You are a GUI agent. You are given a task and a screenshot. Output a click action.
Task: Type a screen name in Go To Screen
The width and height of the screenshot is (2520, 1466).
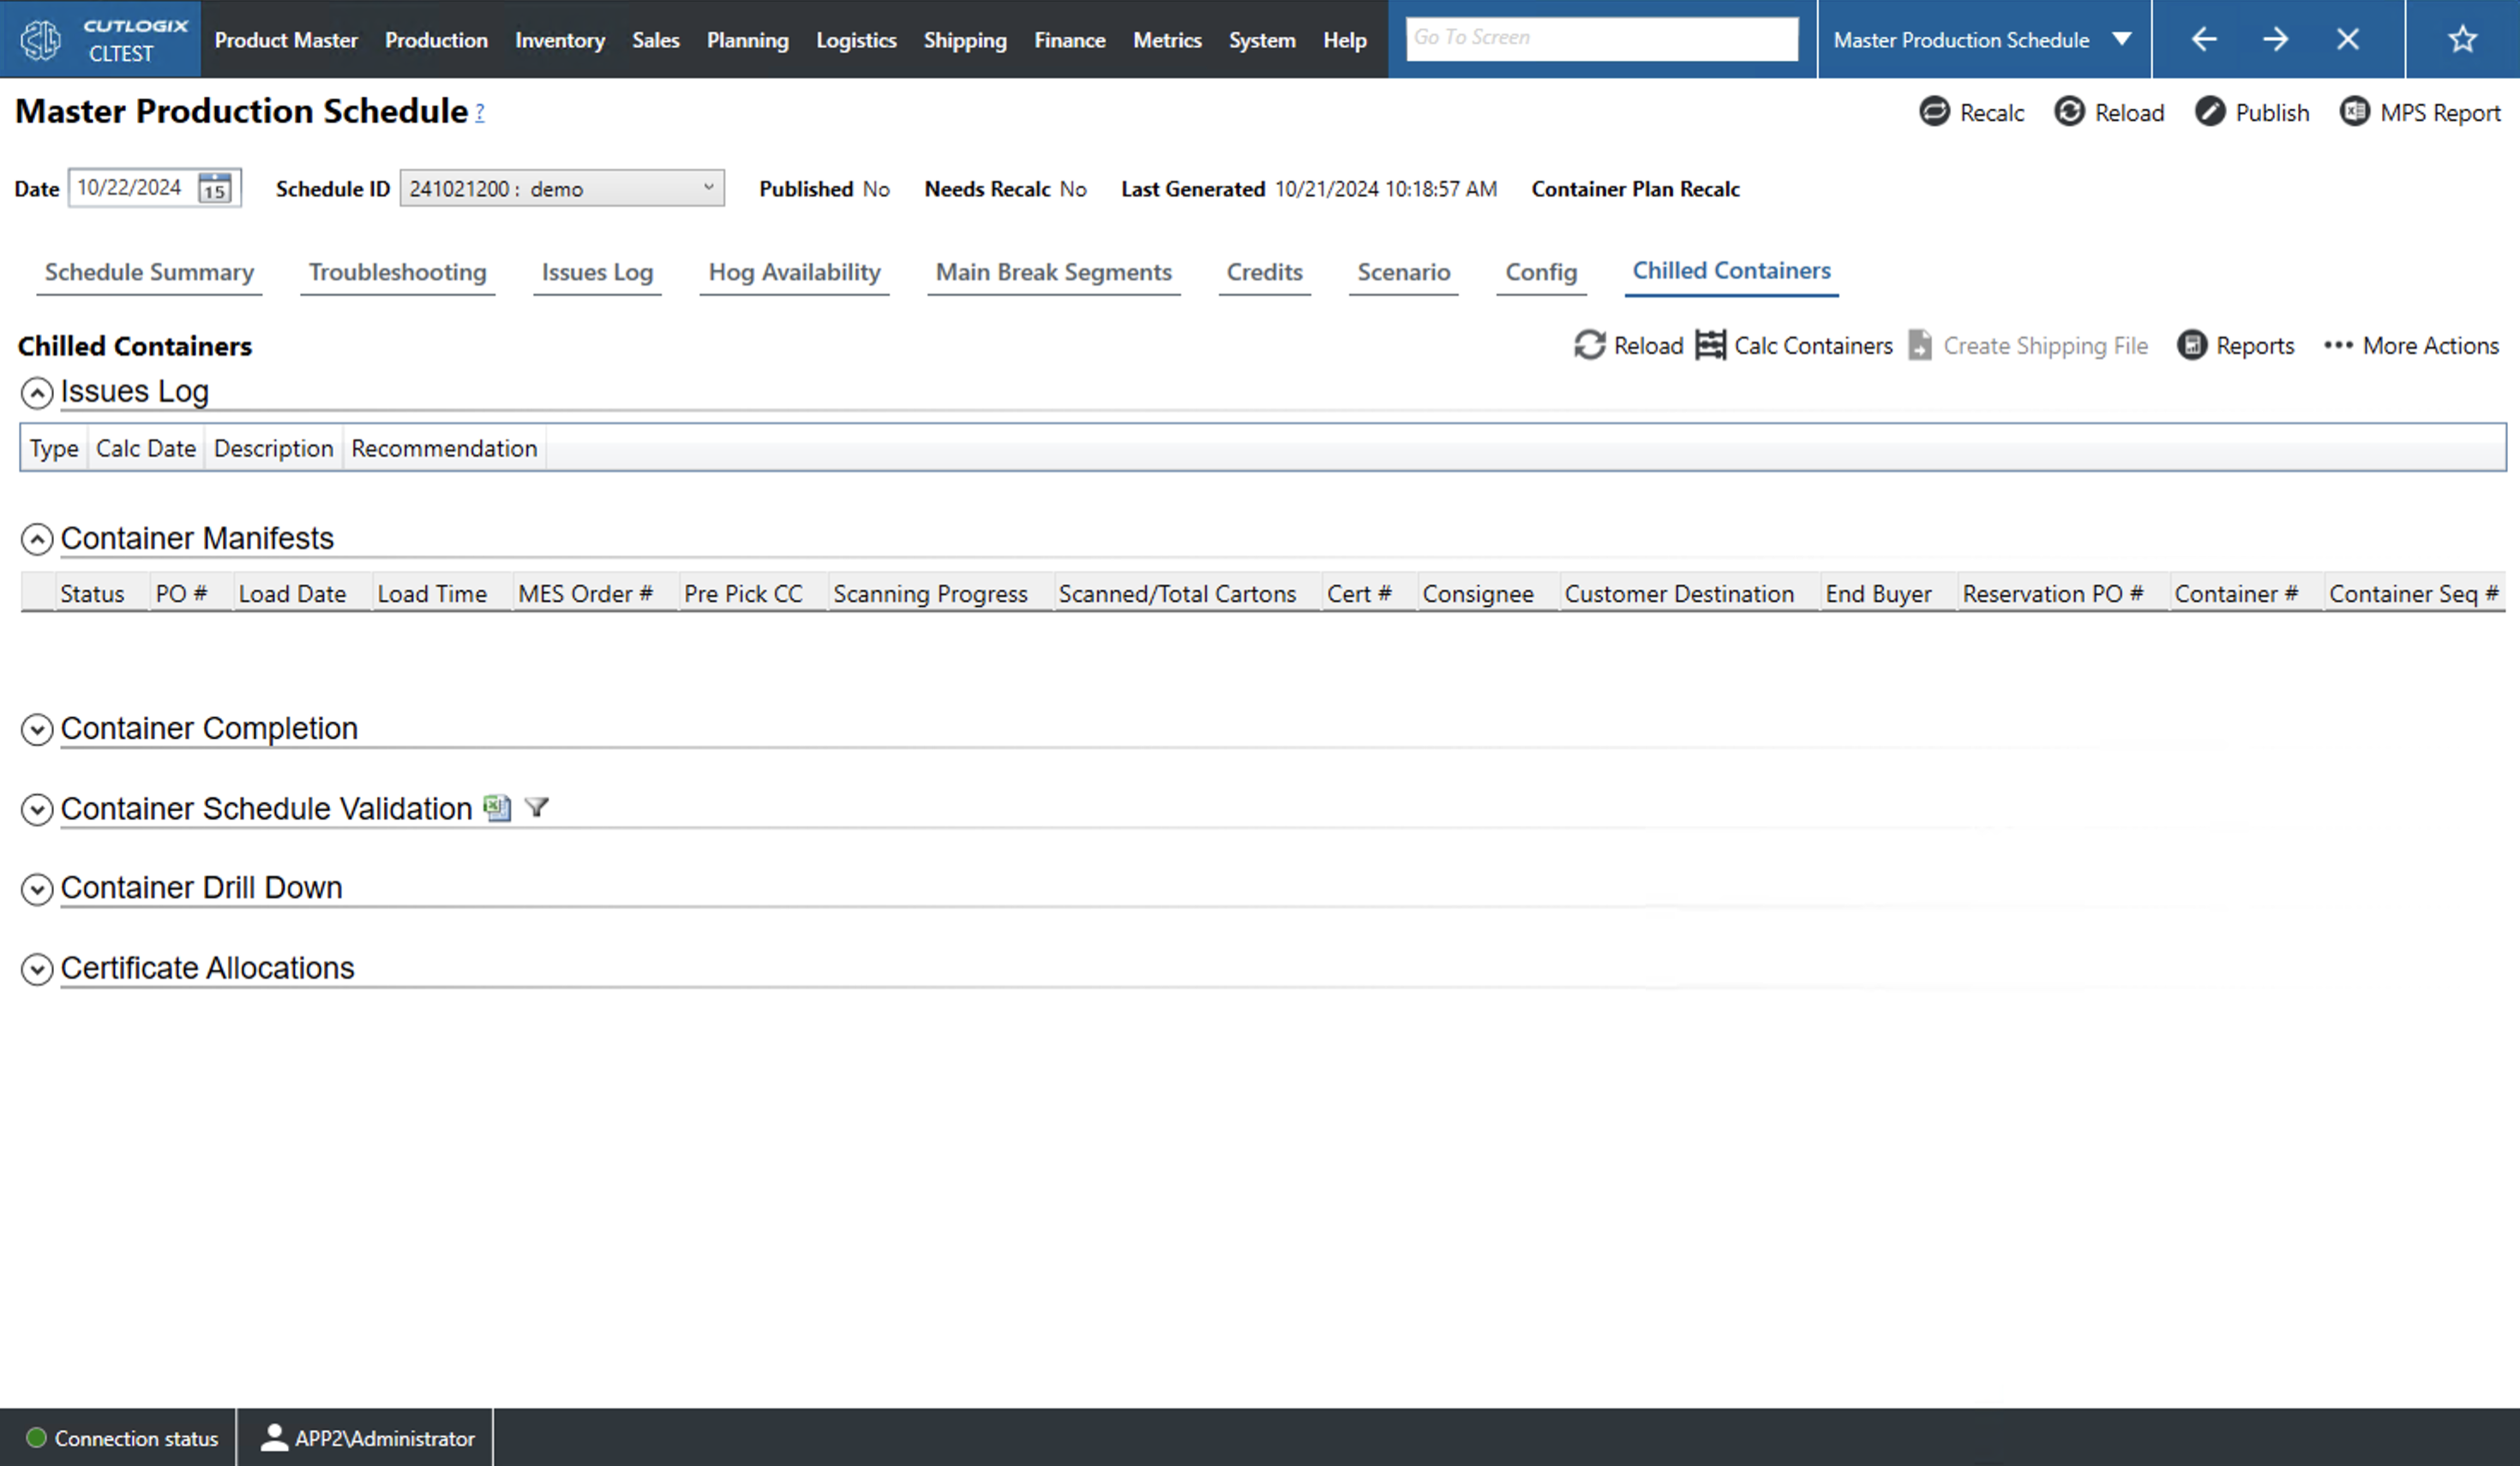pyautogui.click(x=1600, y=37)
